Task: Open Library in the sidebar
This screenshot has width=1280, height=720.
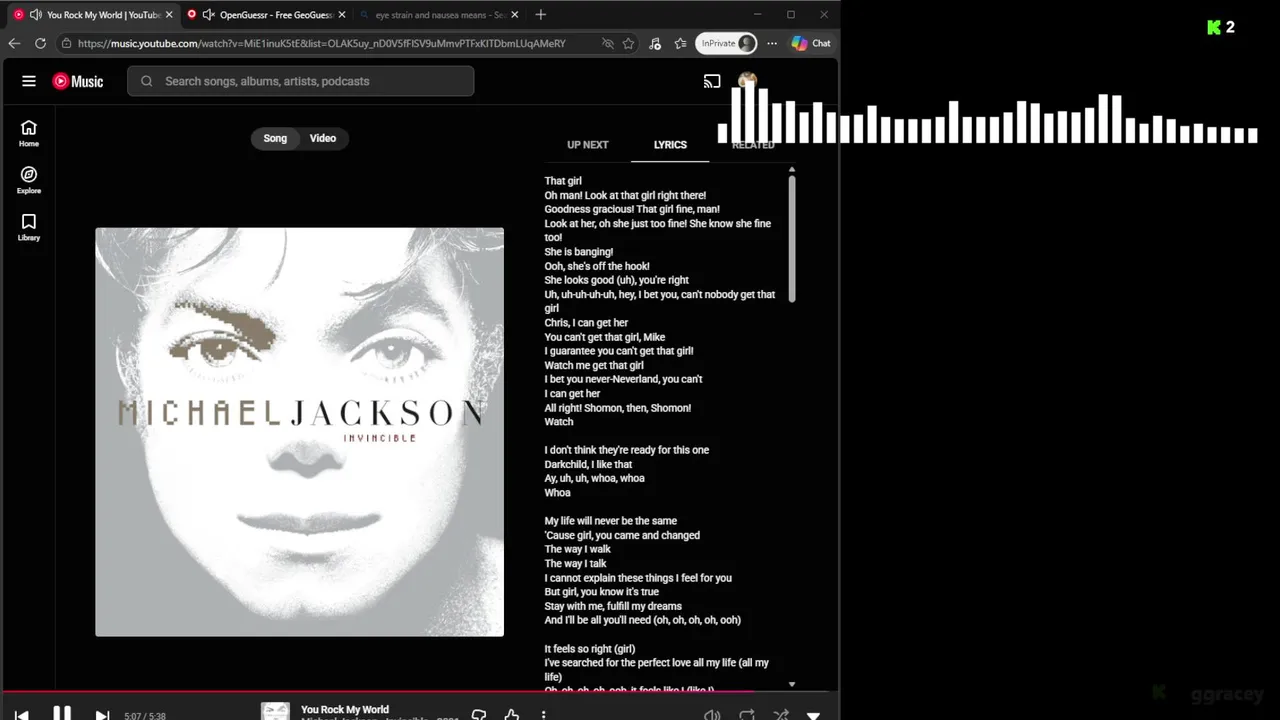Action: [29, 227]
